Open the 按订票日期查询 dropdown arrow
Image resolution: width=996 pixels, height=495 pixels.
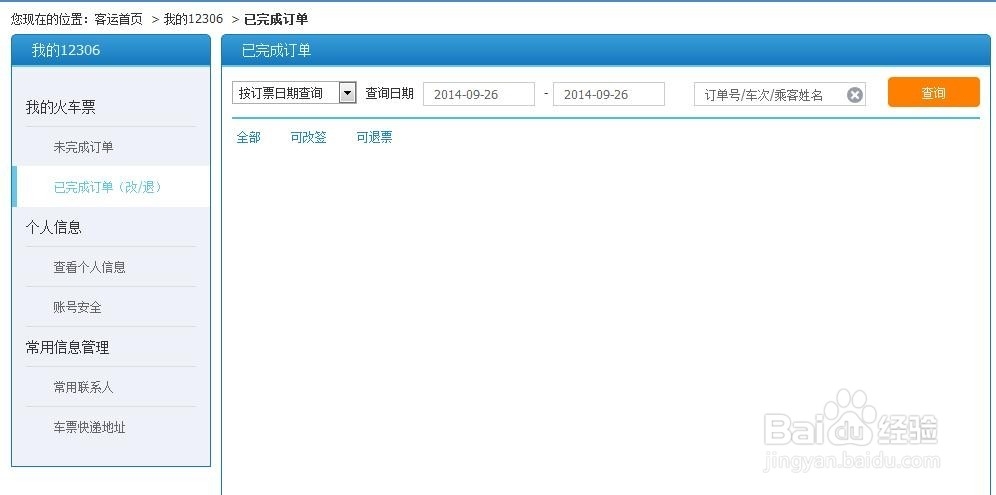click(x=347, y=93)
